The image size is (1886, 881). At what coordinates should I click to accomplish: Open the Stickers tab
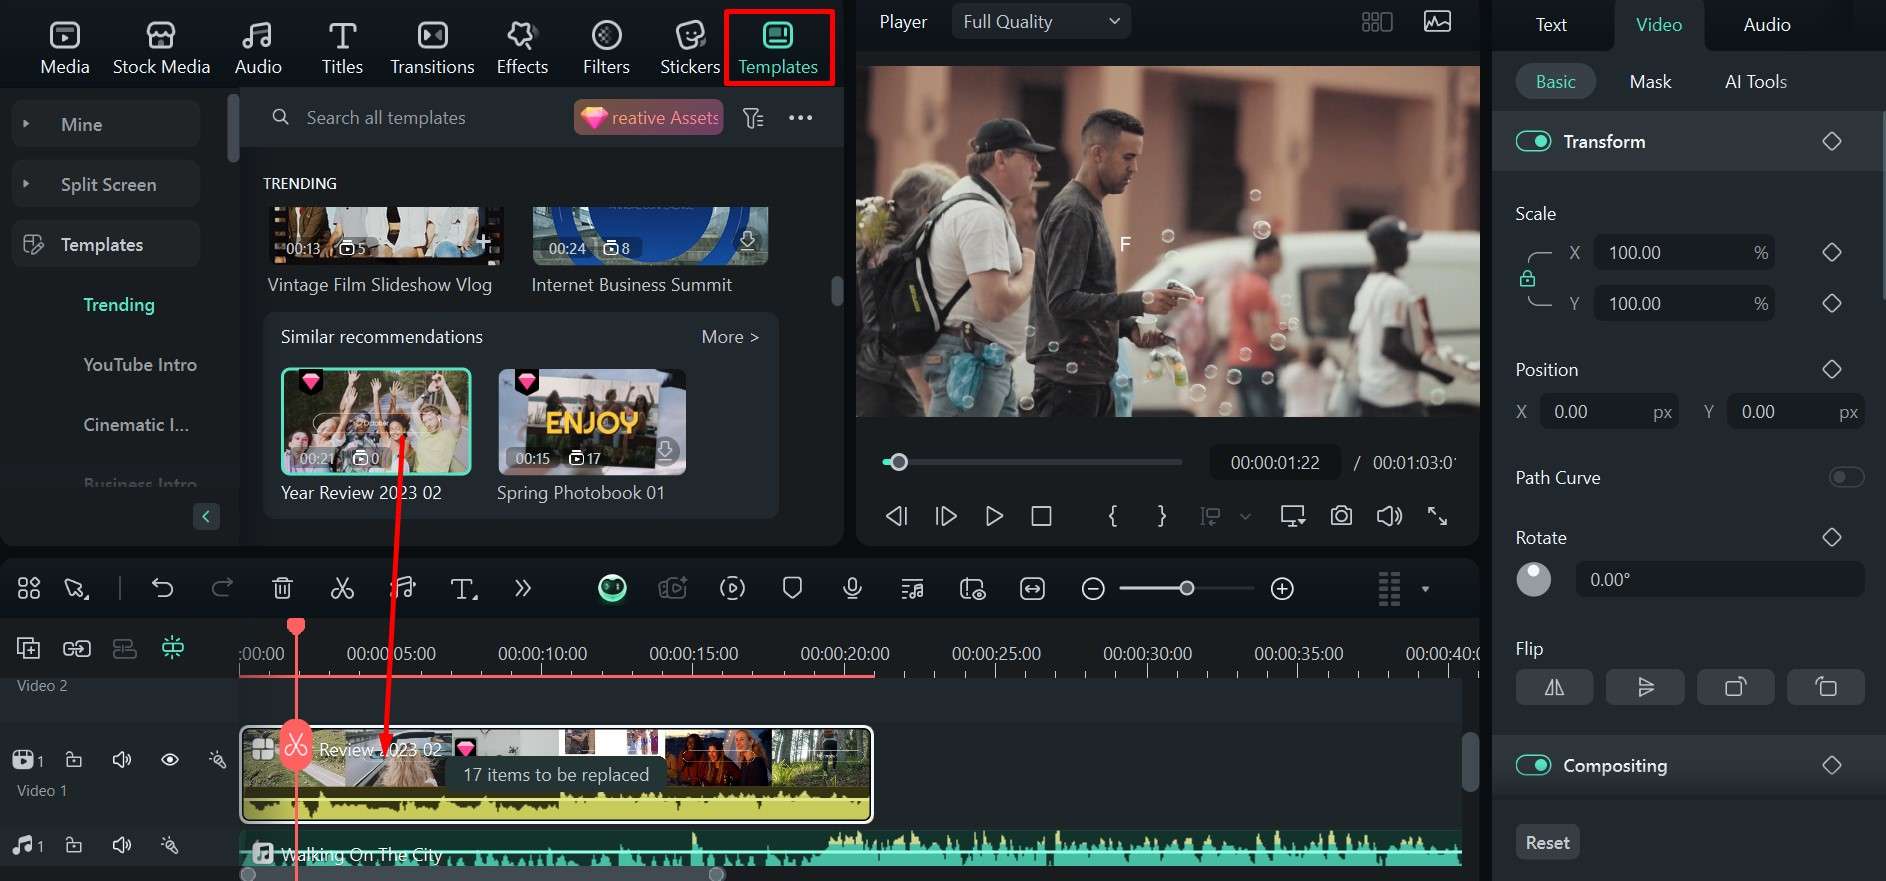tap(690, 48)
